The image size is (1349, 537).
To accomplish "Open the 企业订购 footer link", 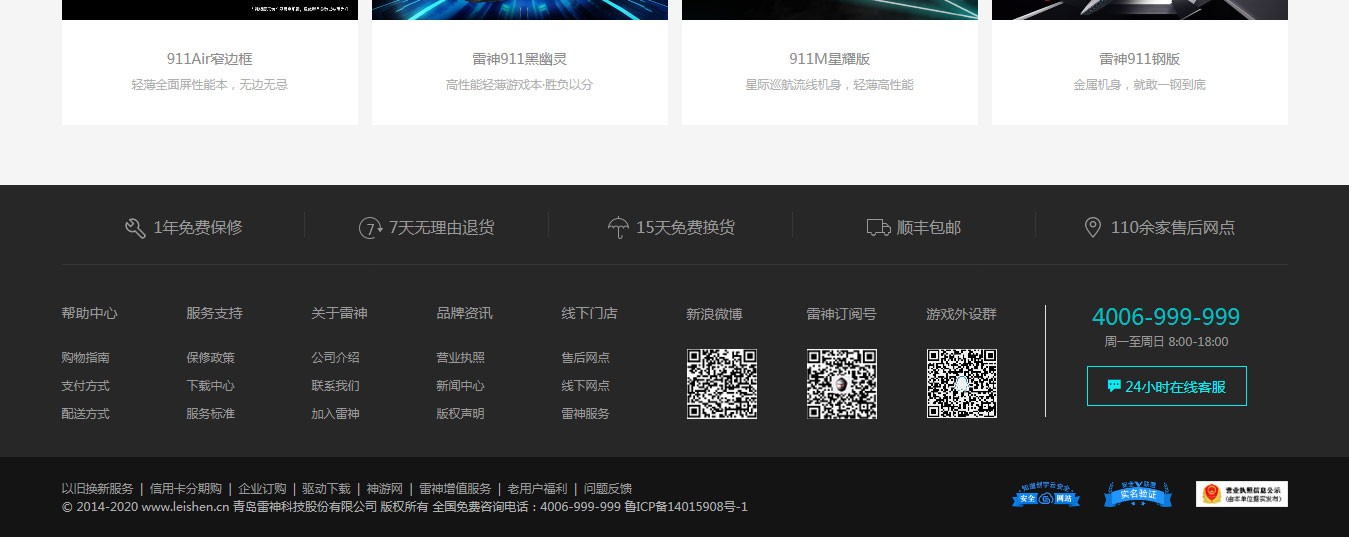I will [x=262, y=489].
